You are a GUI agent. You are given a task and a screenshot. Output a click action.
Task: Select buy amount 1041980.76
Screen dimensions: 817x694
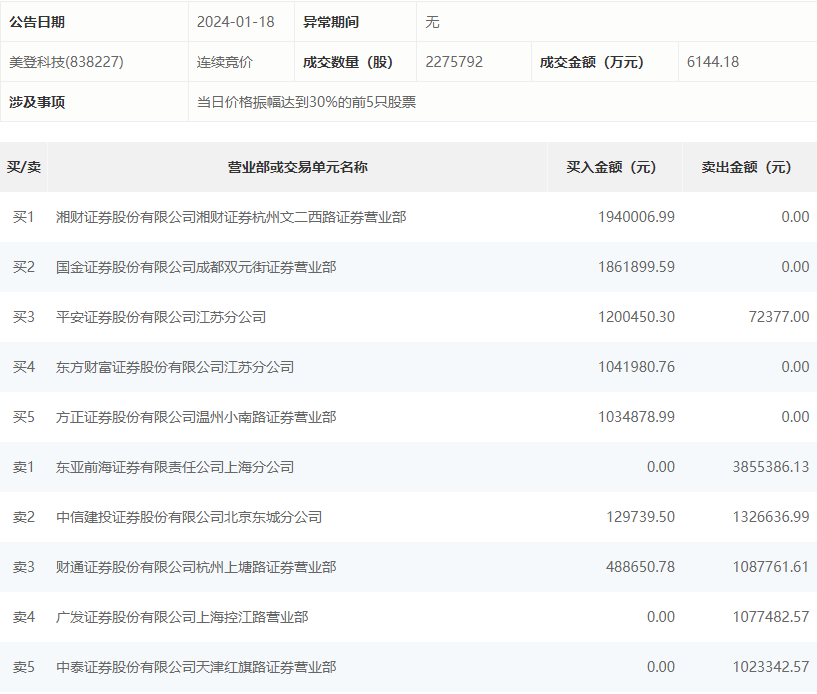(x=636, y=367)
